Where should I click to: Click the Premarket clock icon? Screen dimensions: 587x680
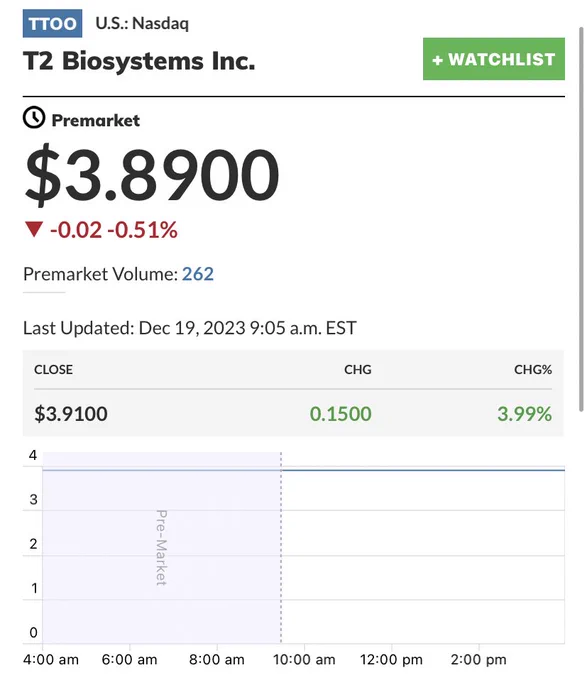tap(34, 118)
